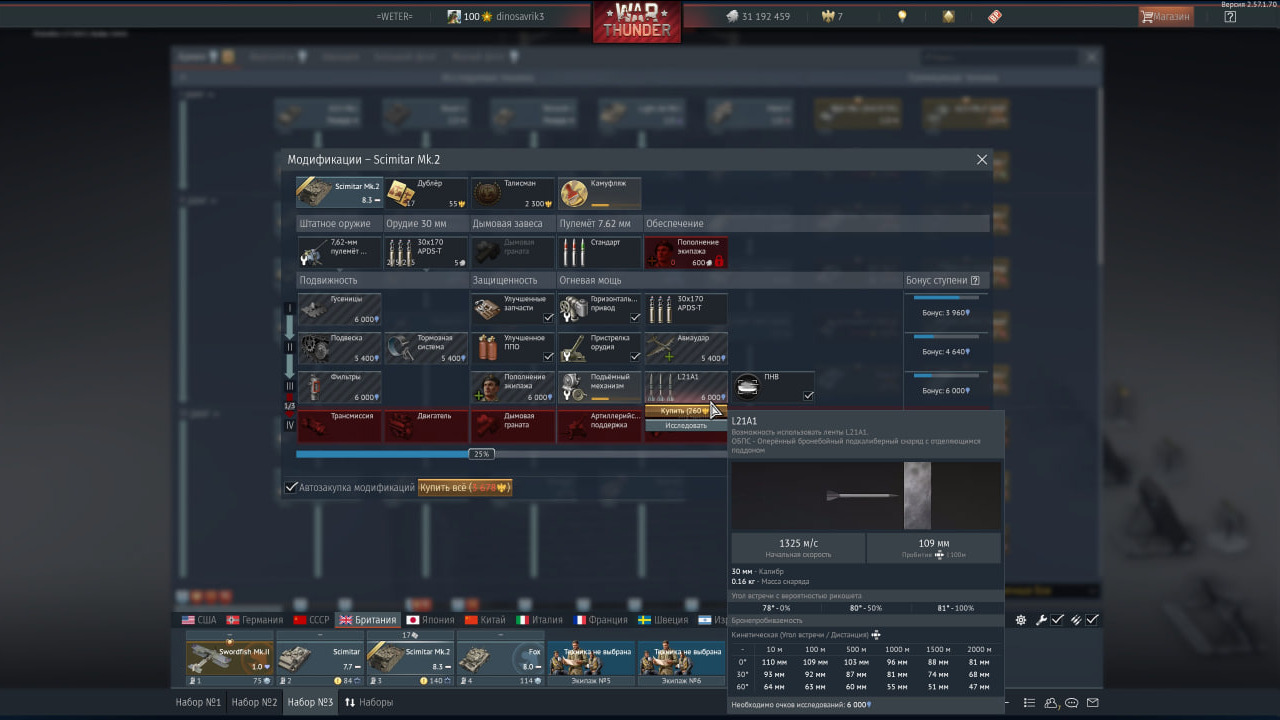Select the Авиаудар airstrike modification
This screenshot has width=1280, height=720.
point(686,348)
